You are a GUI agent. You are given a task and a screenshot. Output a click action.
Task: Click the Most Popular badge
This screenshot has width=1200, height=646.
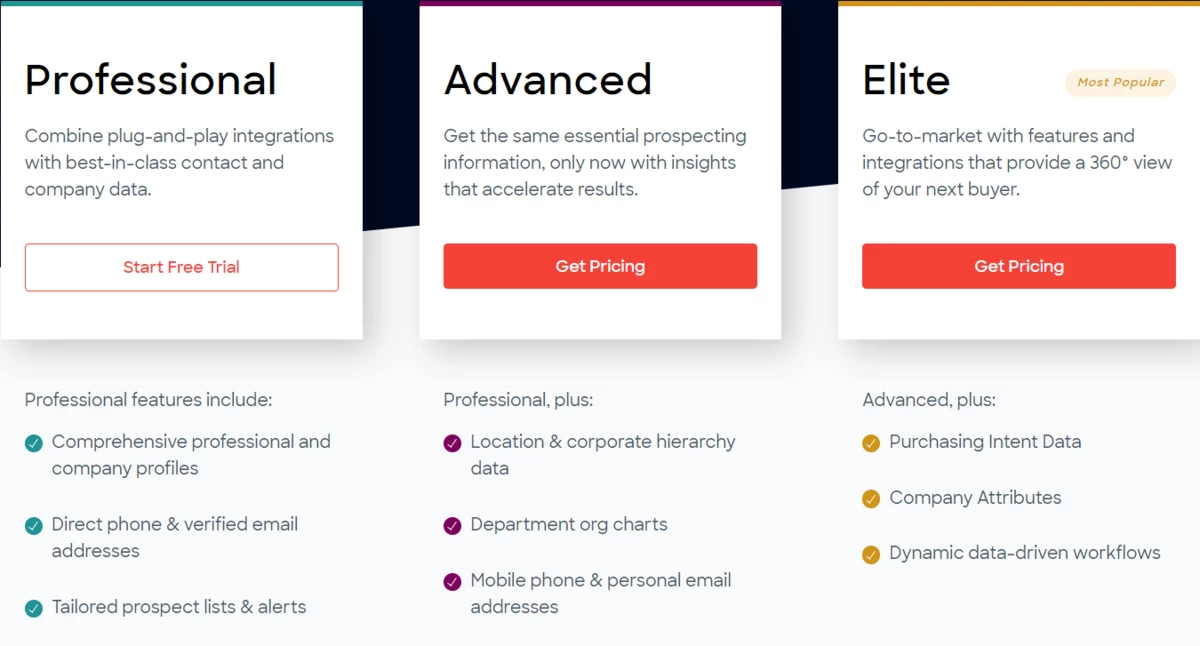[1120, 82]
